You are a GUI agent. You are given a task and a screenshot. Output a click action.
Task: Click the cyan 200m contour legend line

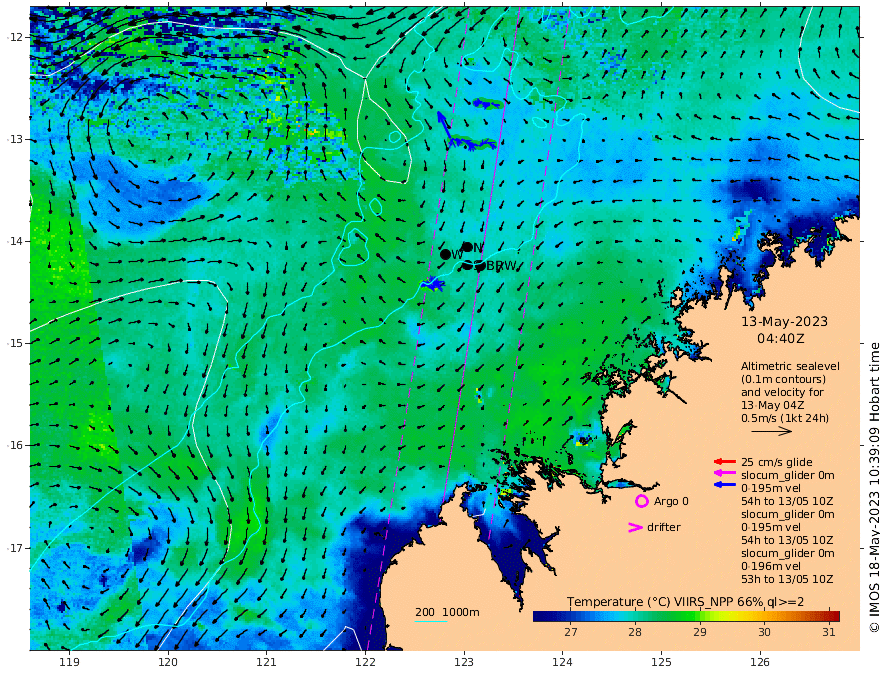point(430,621)
